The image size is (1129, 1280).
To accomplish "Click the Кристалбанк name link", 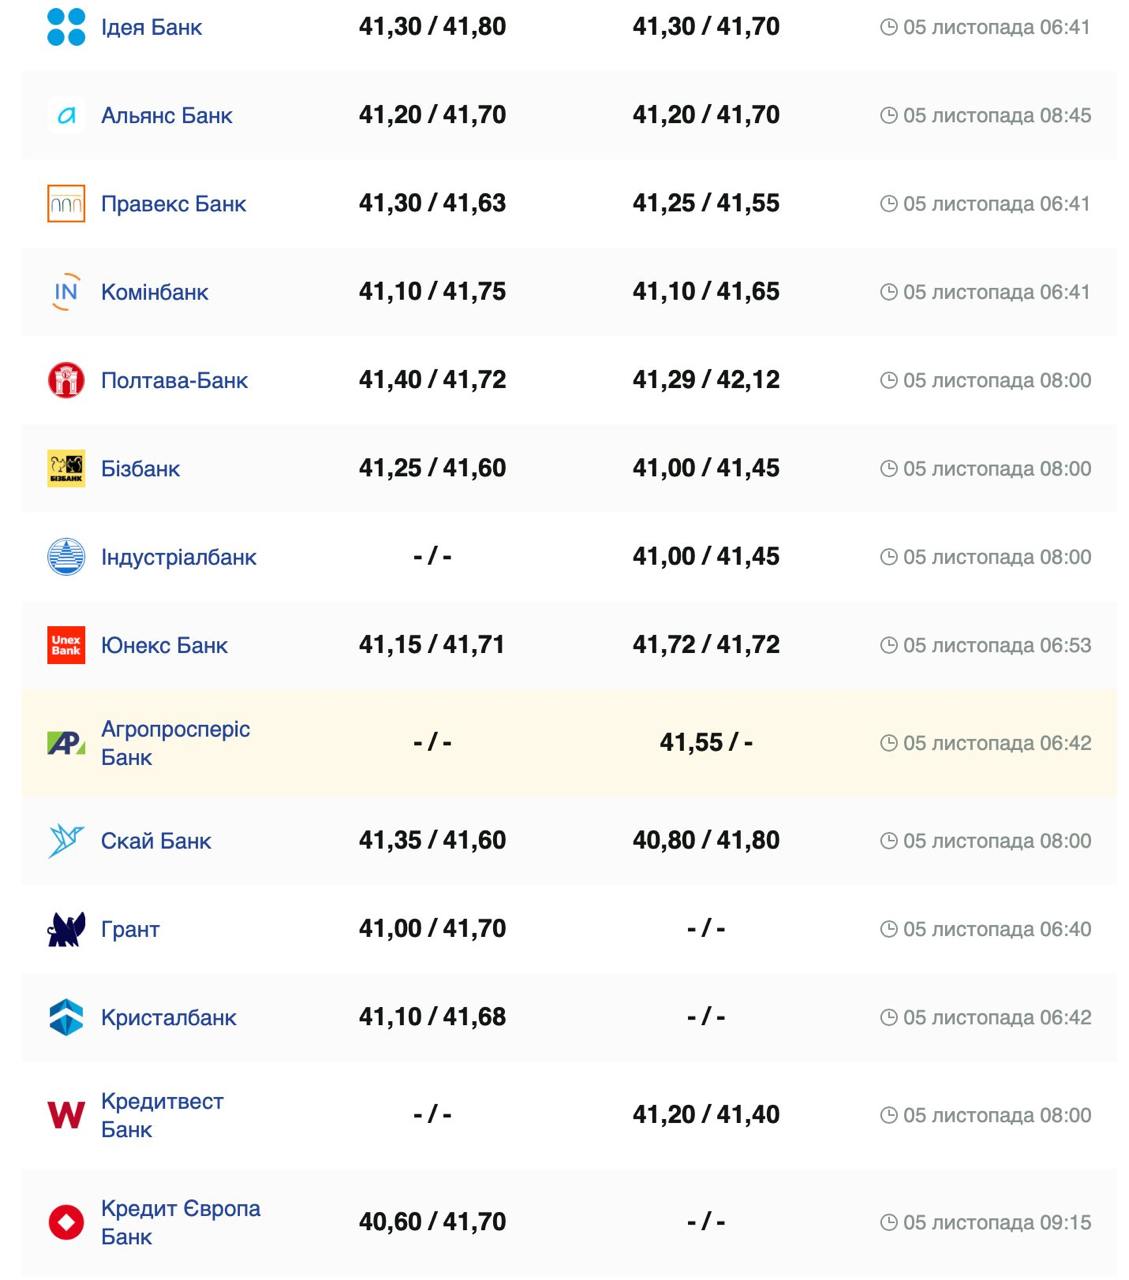I will point(168,1017).
